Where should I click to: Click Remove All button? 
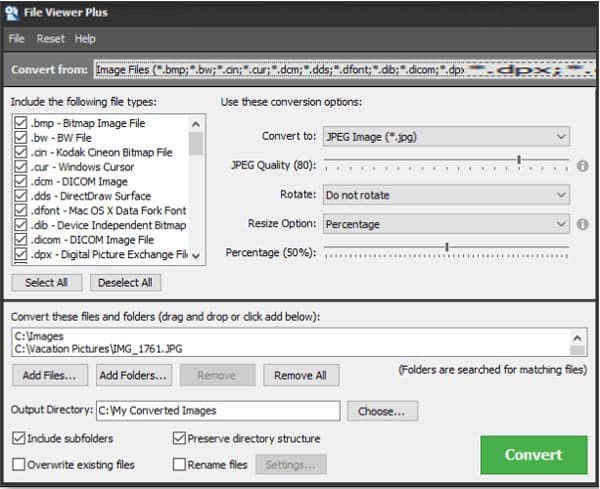(301, 375)
